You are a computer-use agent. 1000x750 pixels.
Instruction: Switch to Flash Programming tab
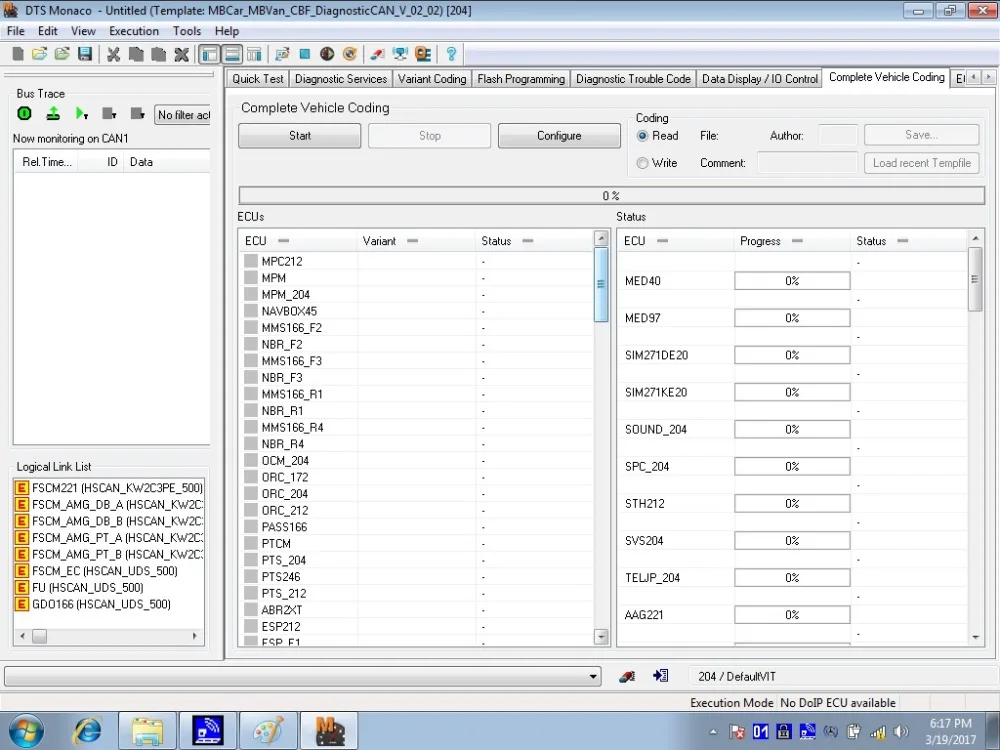click(520, 78)
